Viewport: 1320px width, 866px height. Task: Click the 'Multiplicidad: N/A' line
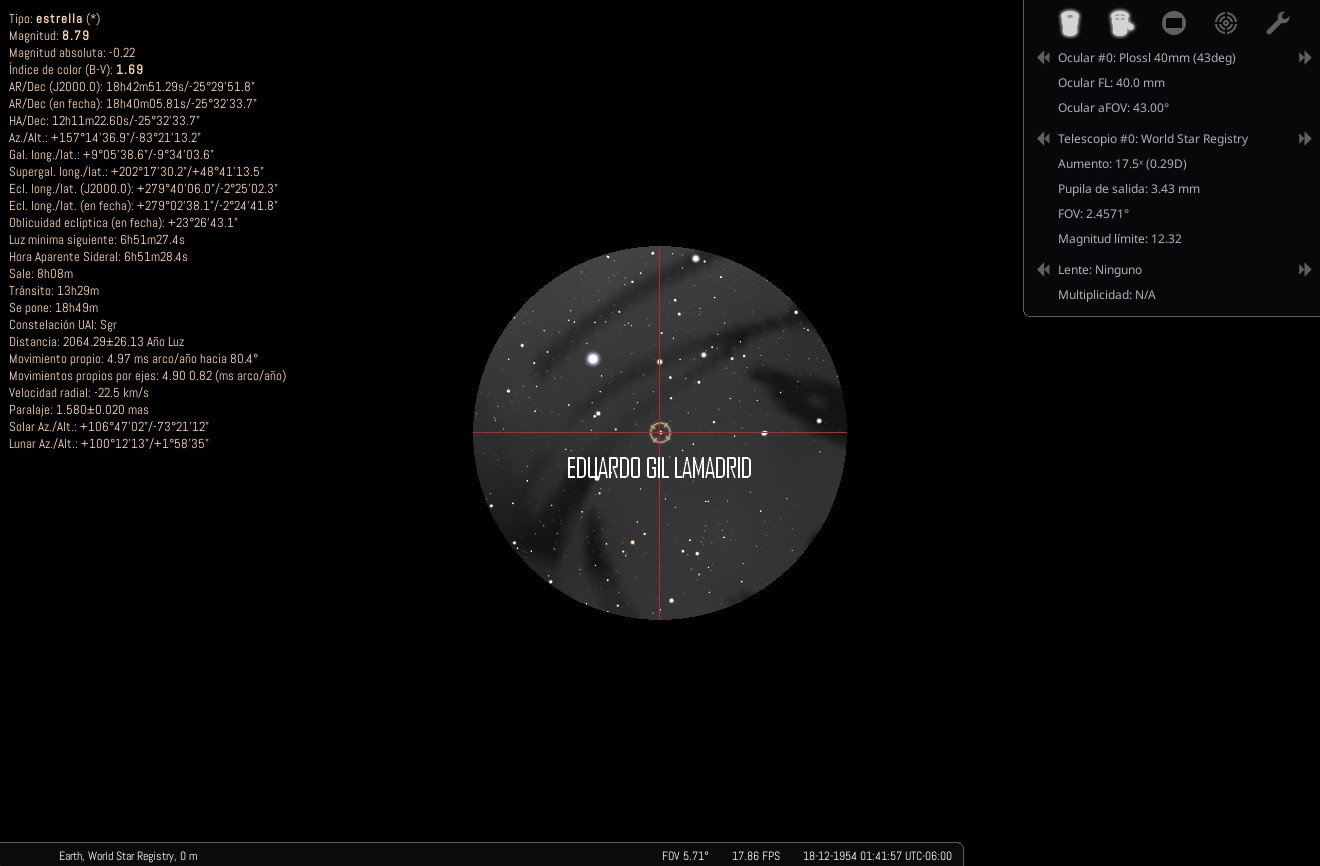point(1107,295)
